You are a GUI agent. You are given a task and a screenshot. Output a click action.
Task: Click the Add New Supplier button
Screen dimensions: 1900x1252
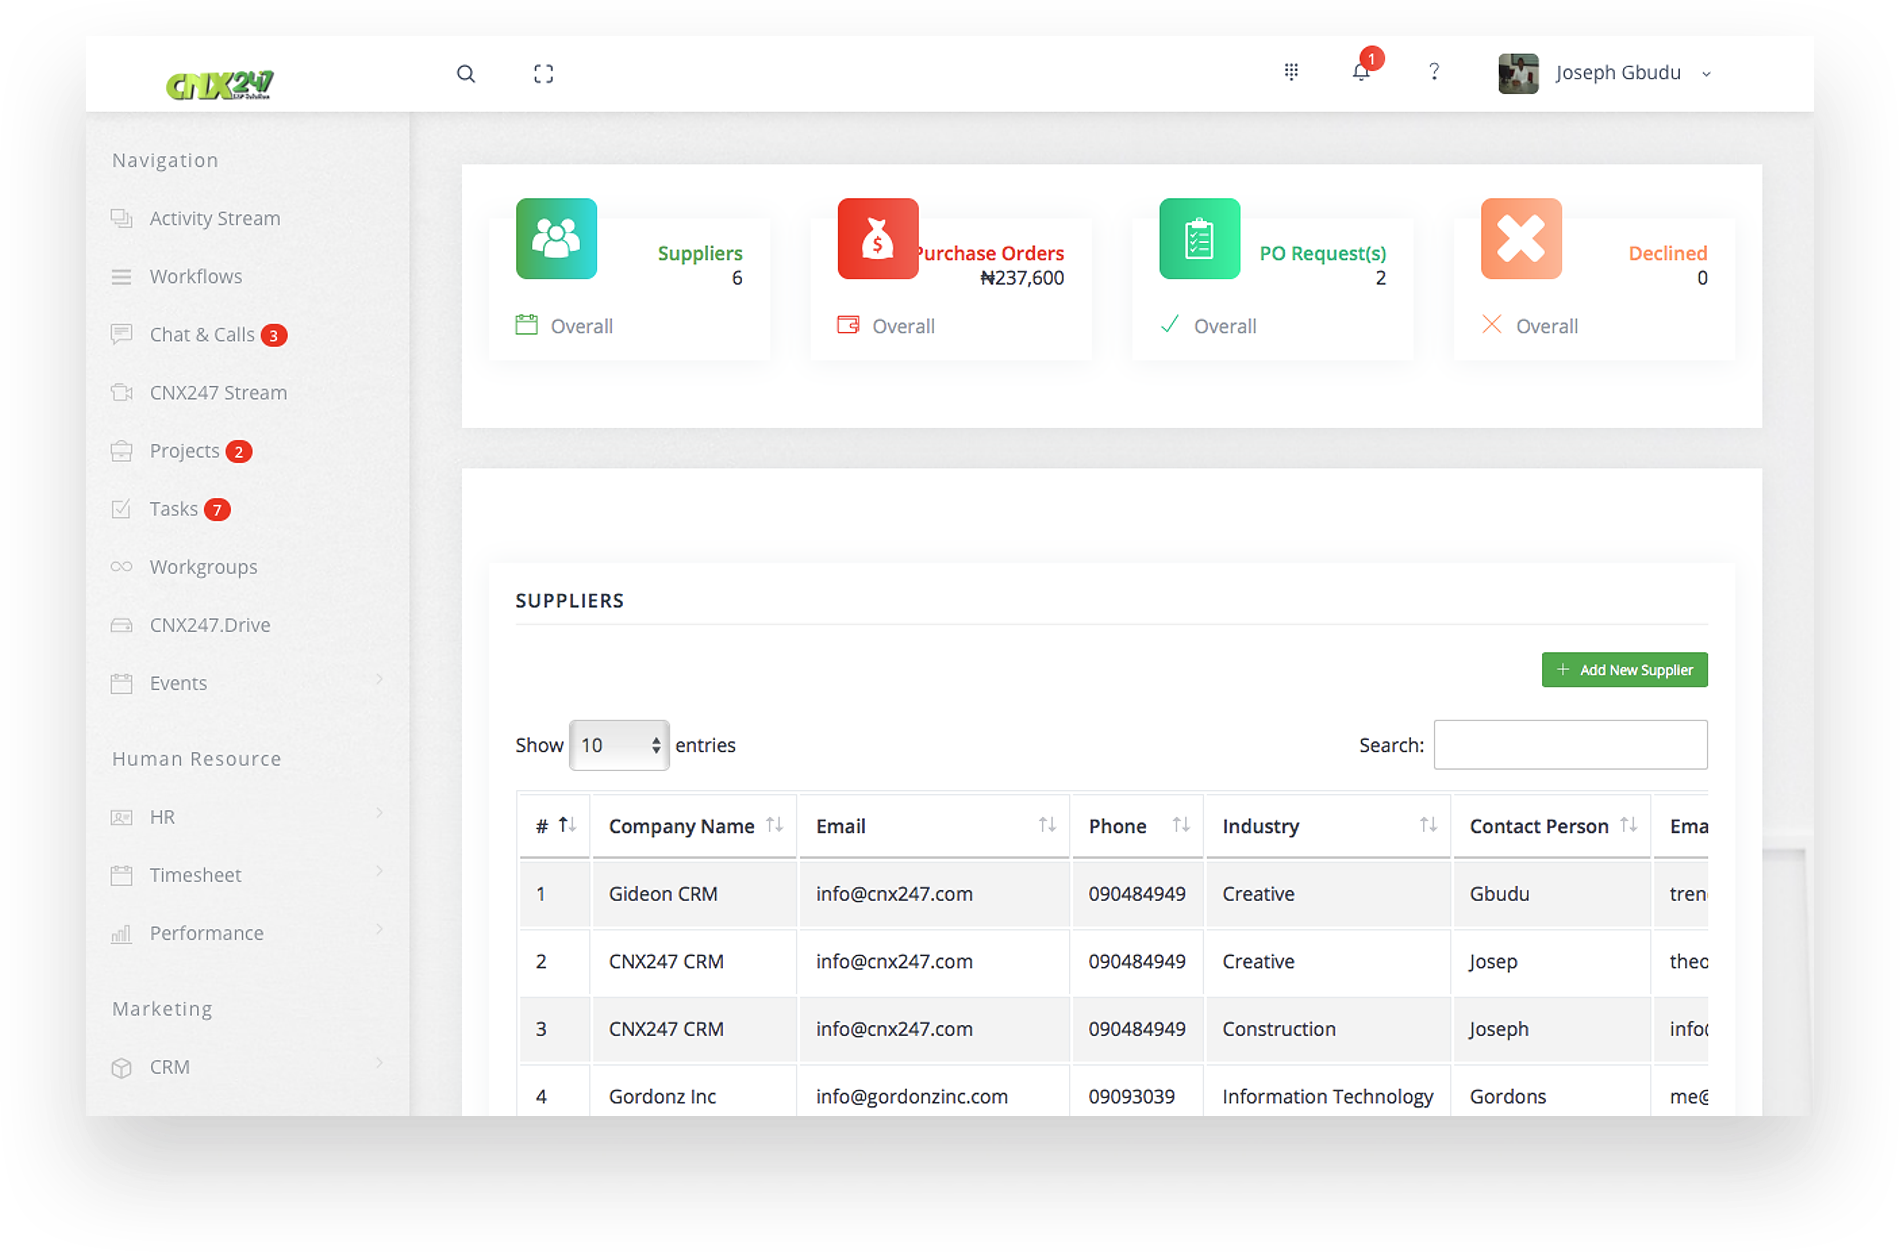[1624, 670]
